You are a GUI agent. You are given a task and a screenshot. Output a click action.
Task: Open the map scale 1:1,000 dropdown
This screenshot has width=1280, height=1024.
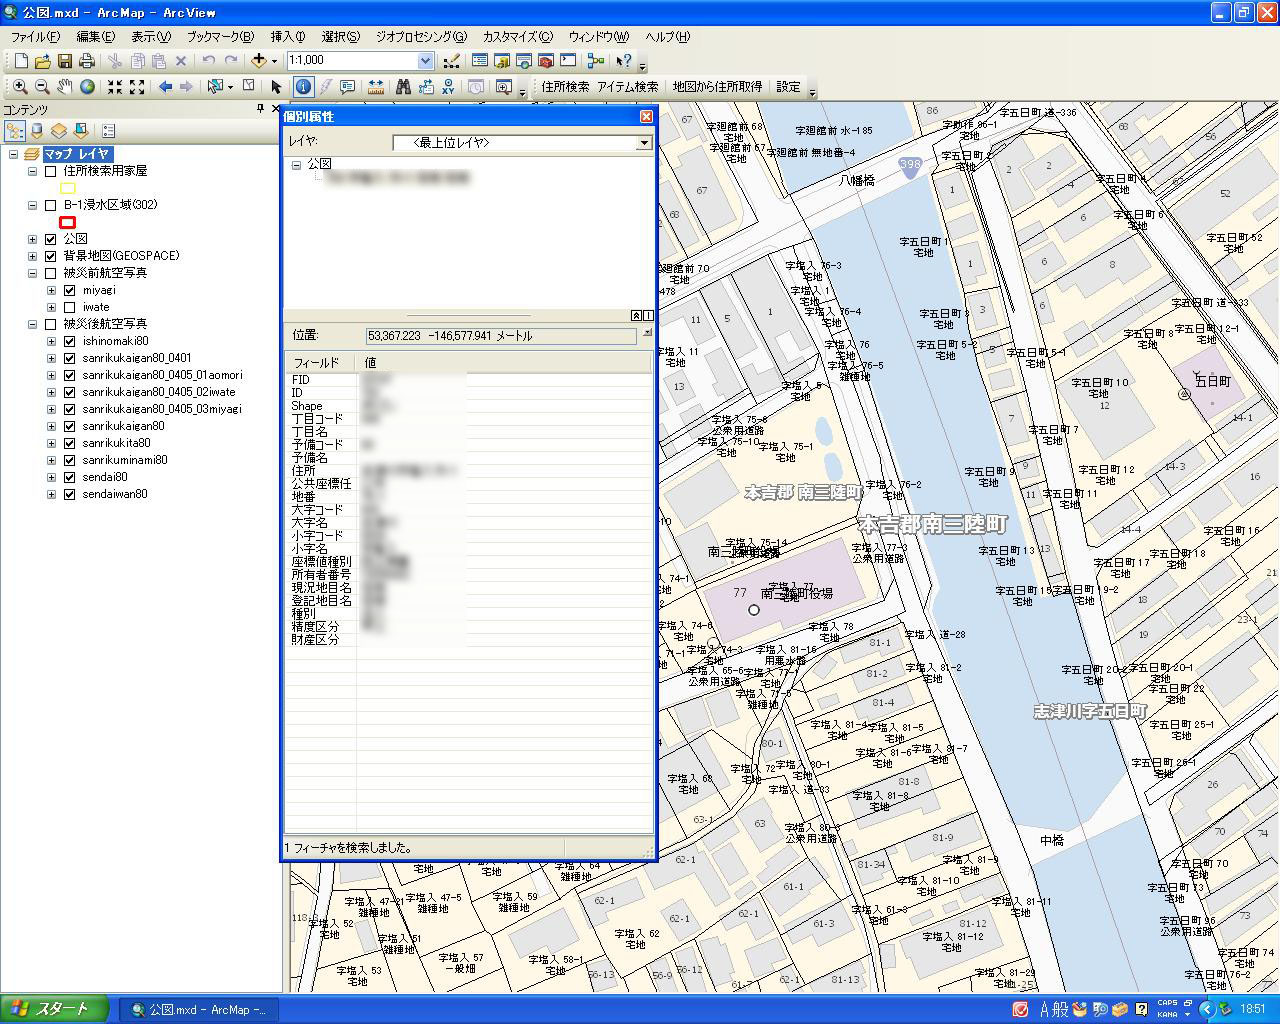click(425, 61)
